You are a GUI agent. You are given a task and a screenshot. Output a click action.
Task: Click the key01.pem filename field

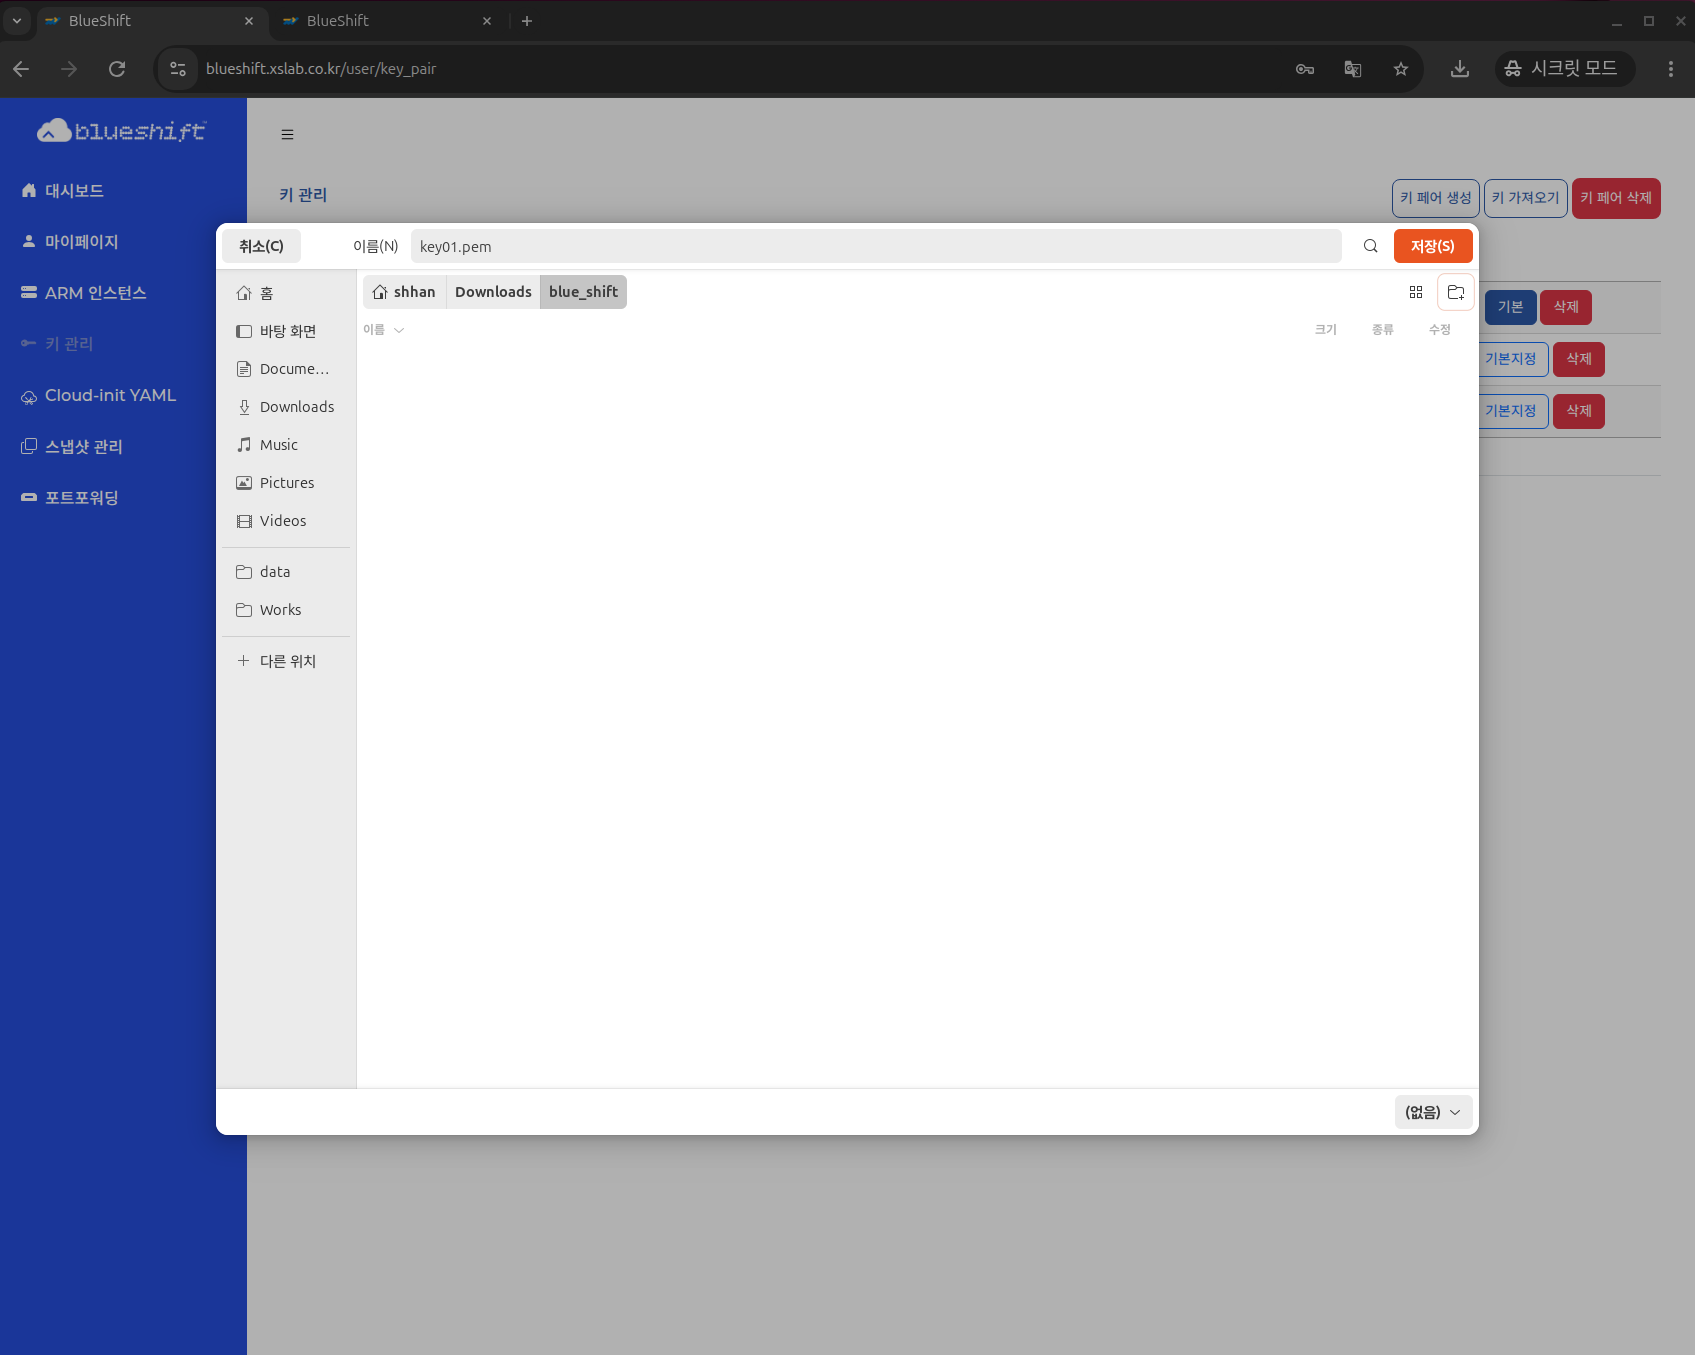point(875,247)
